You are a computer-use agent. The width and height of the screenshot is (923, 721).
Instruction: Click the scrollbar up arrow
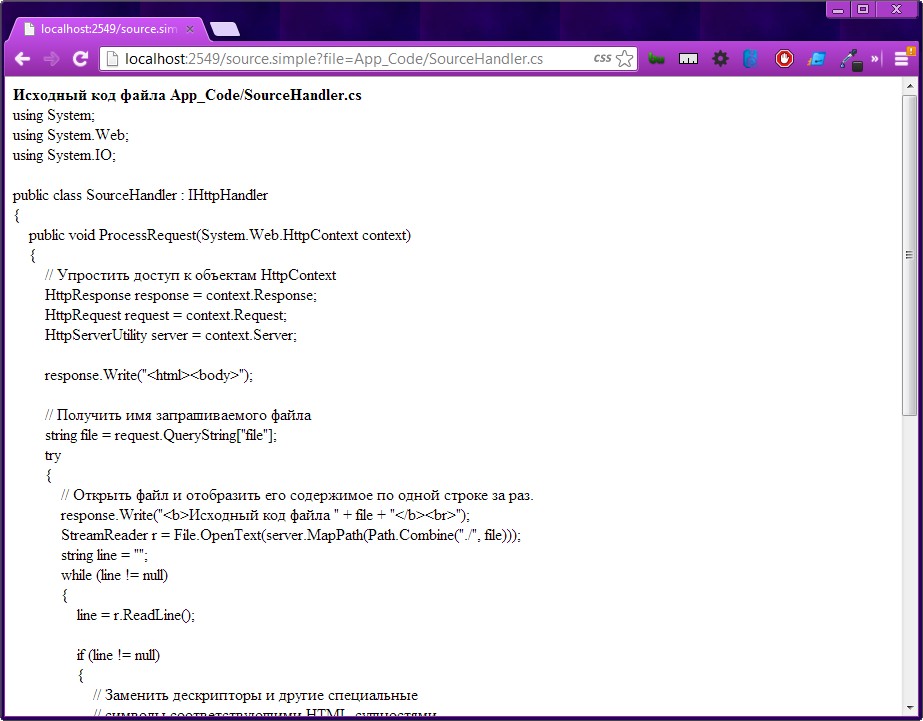point(909,86)
